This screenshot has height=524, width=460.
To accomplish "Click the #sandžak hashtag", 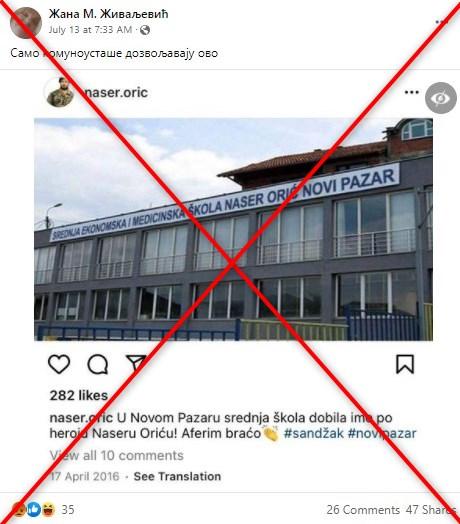I will [x=313, y=433].
